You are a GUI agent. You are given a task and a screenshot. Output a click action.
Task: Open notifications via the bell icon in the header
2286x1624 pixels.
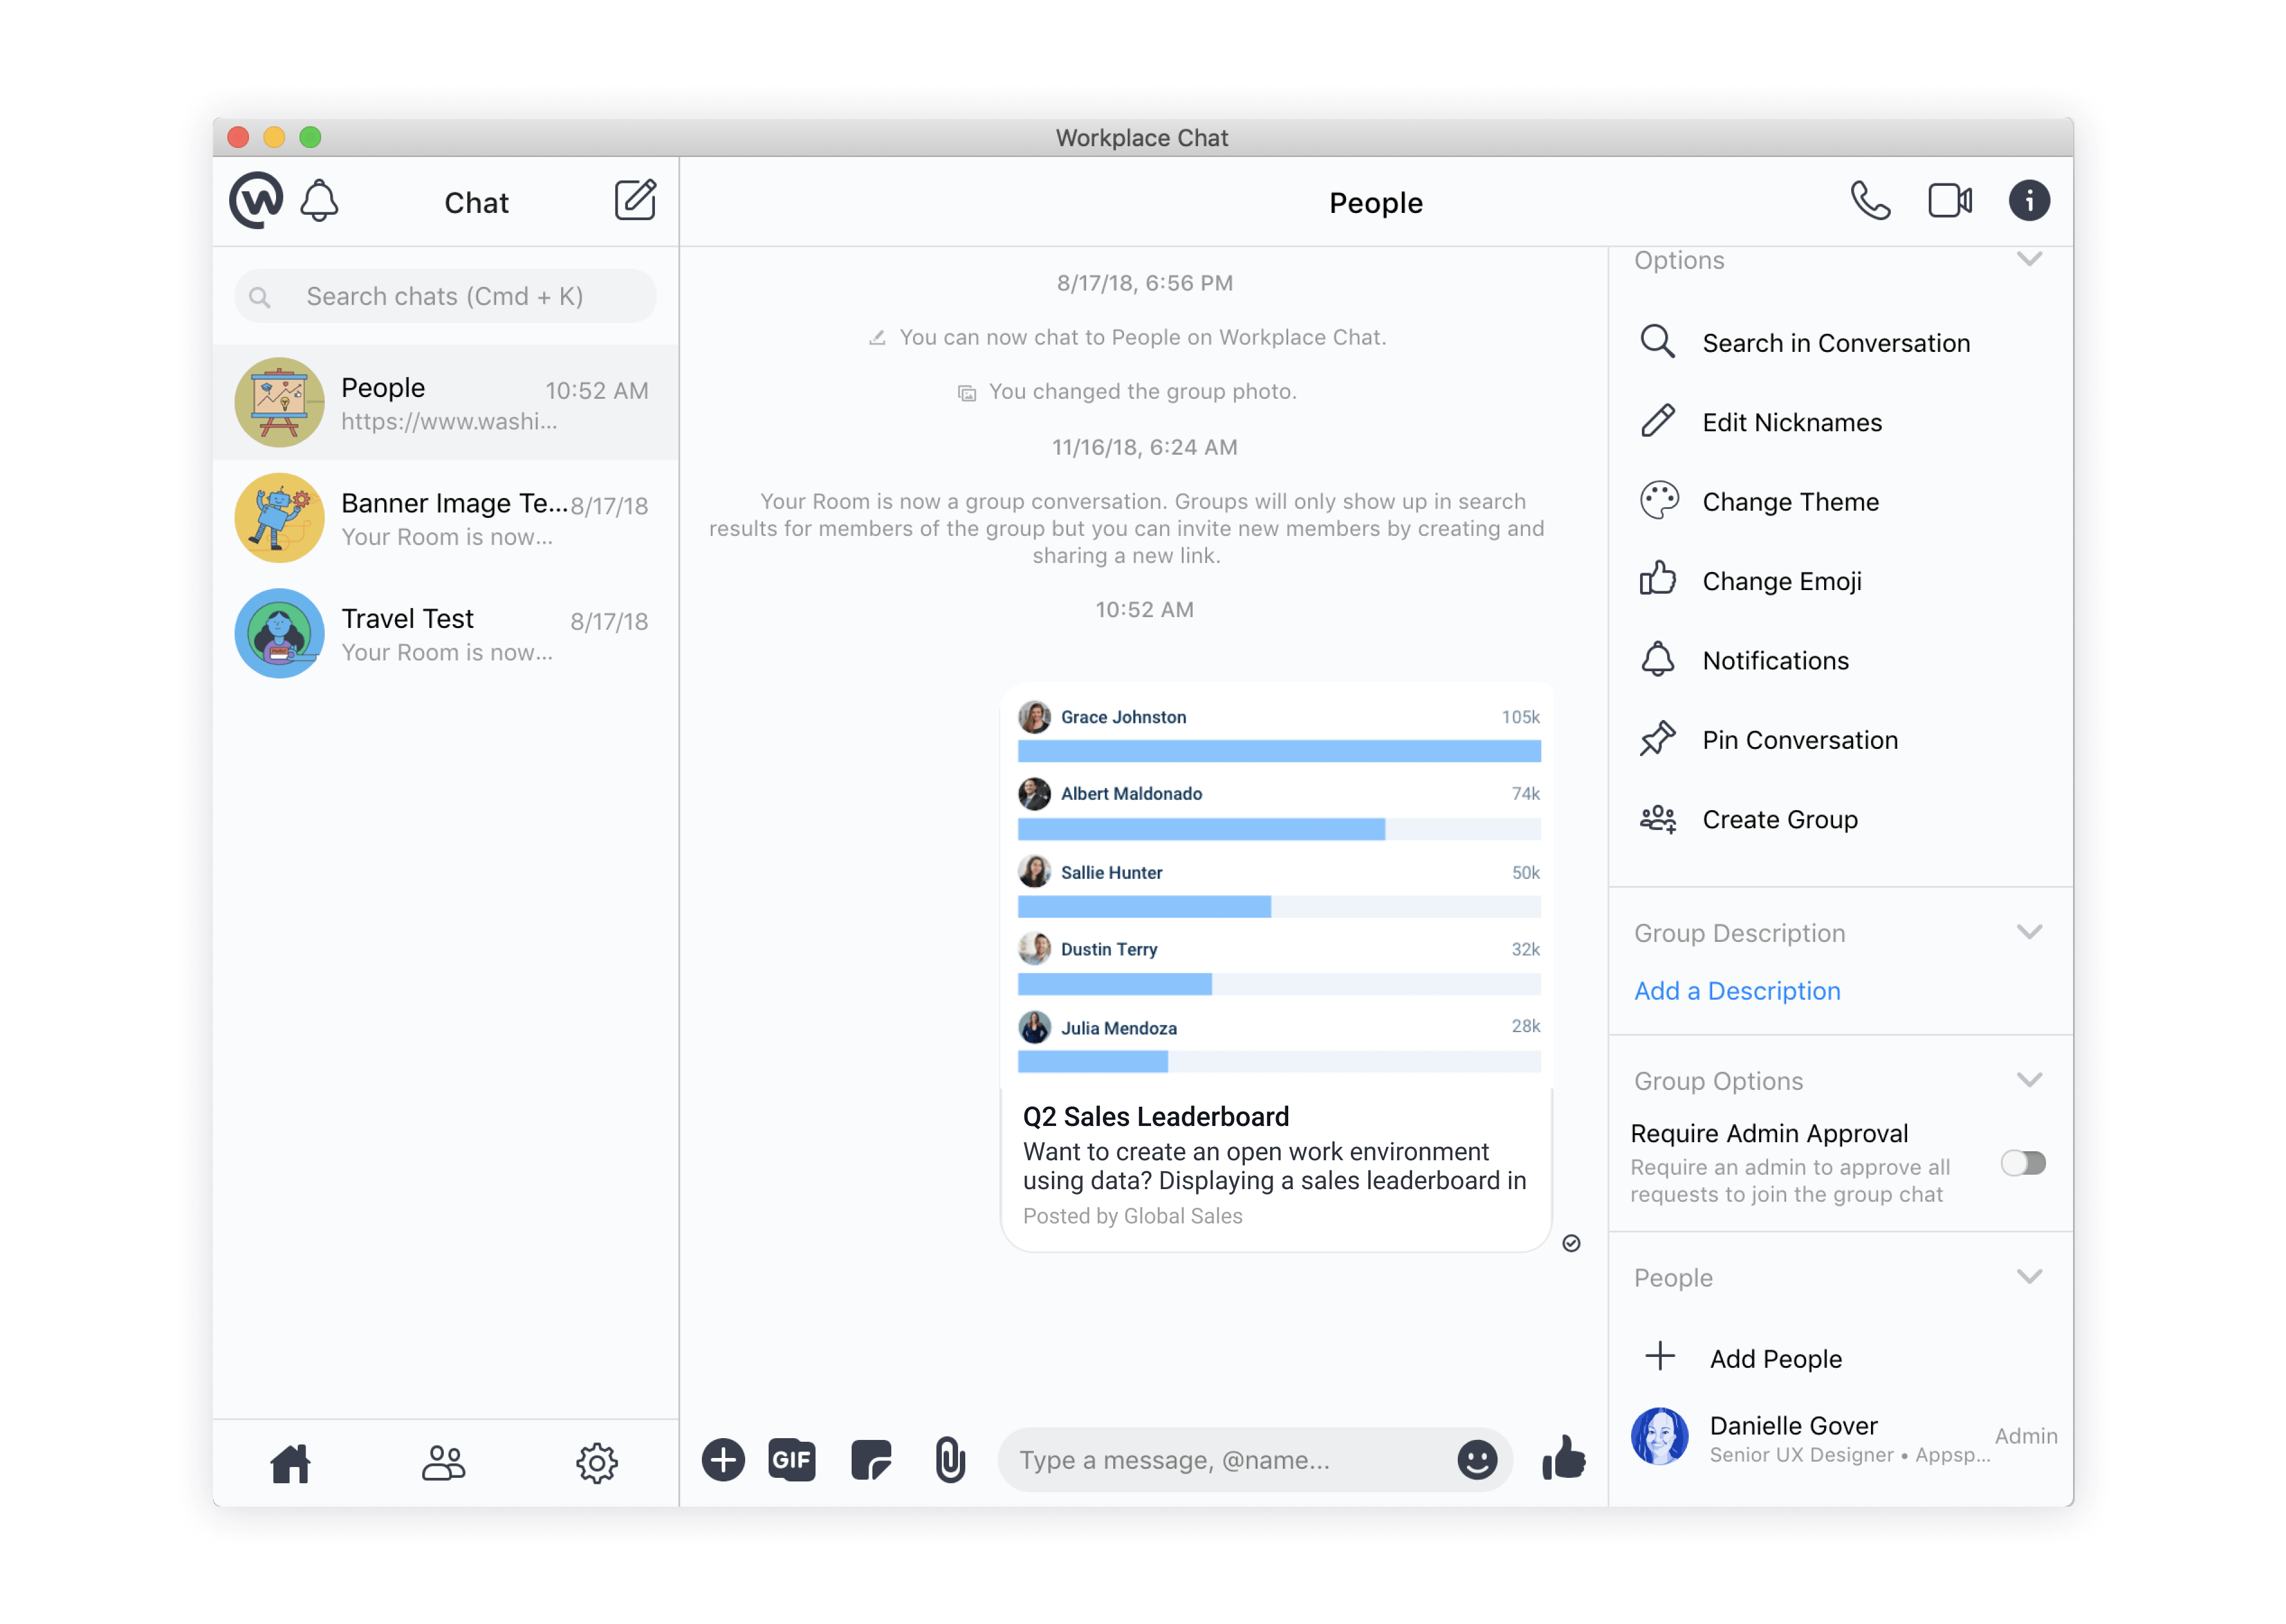pos(320,201)
